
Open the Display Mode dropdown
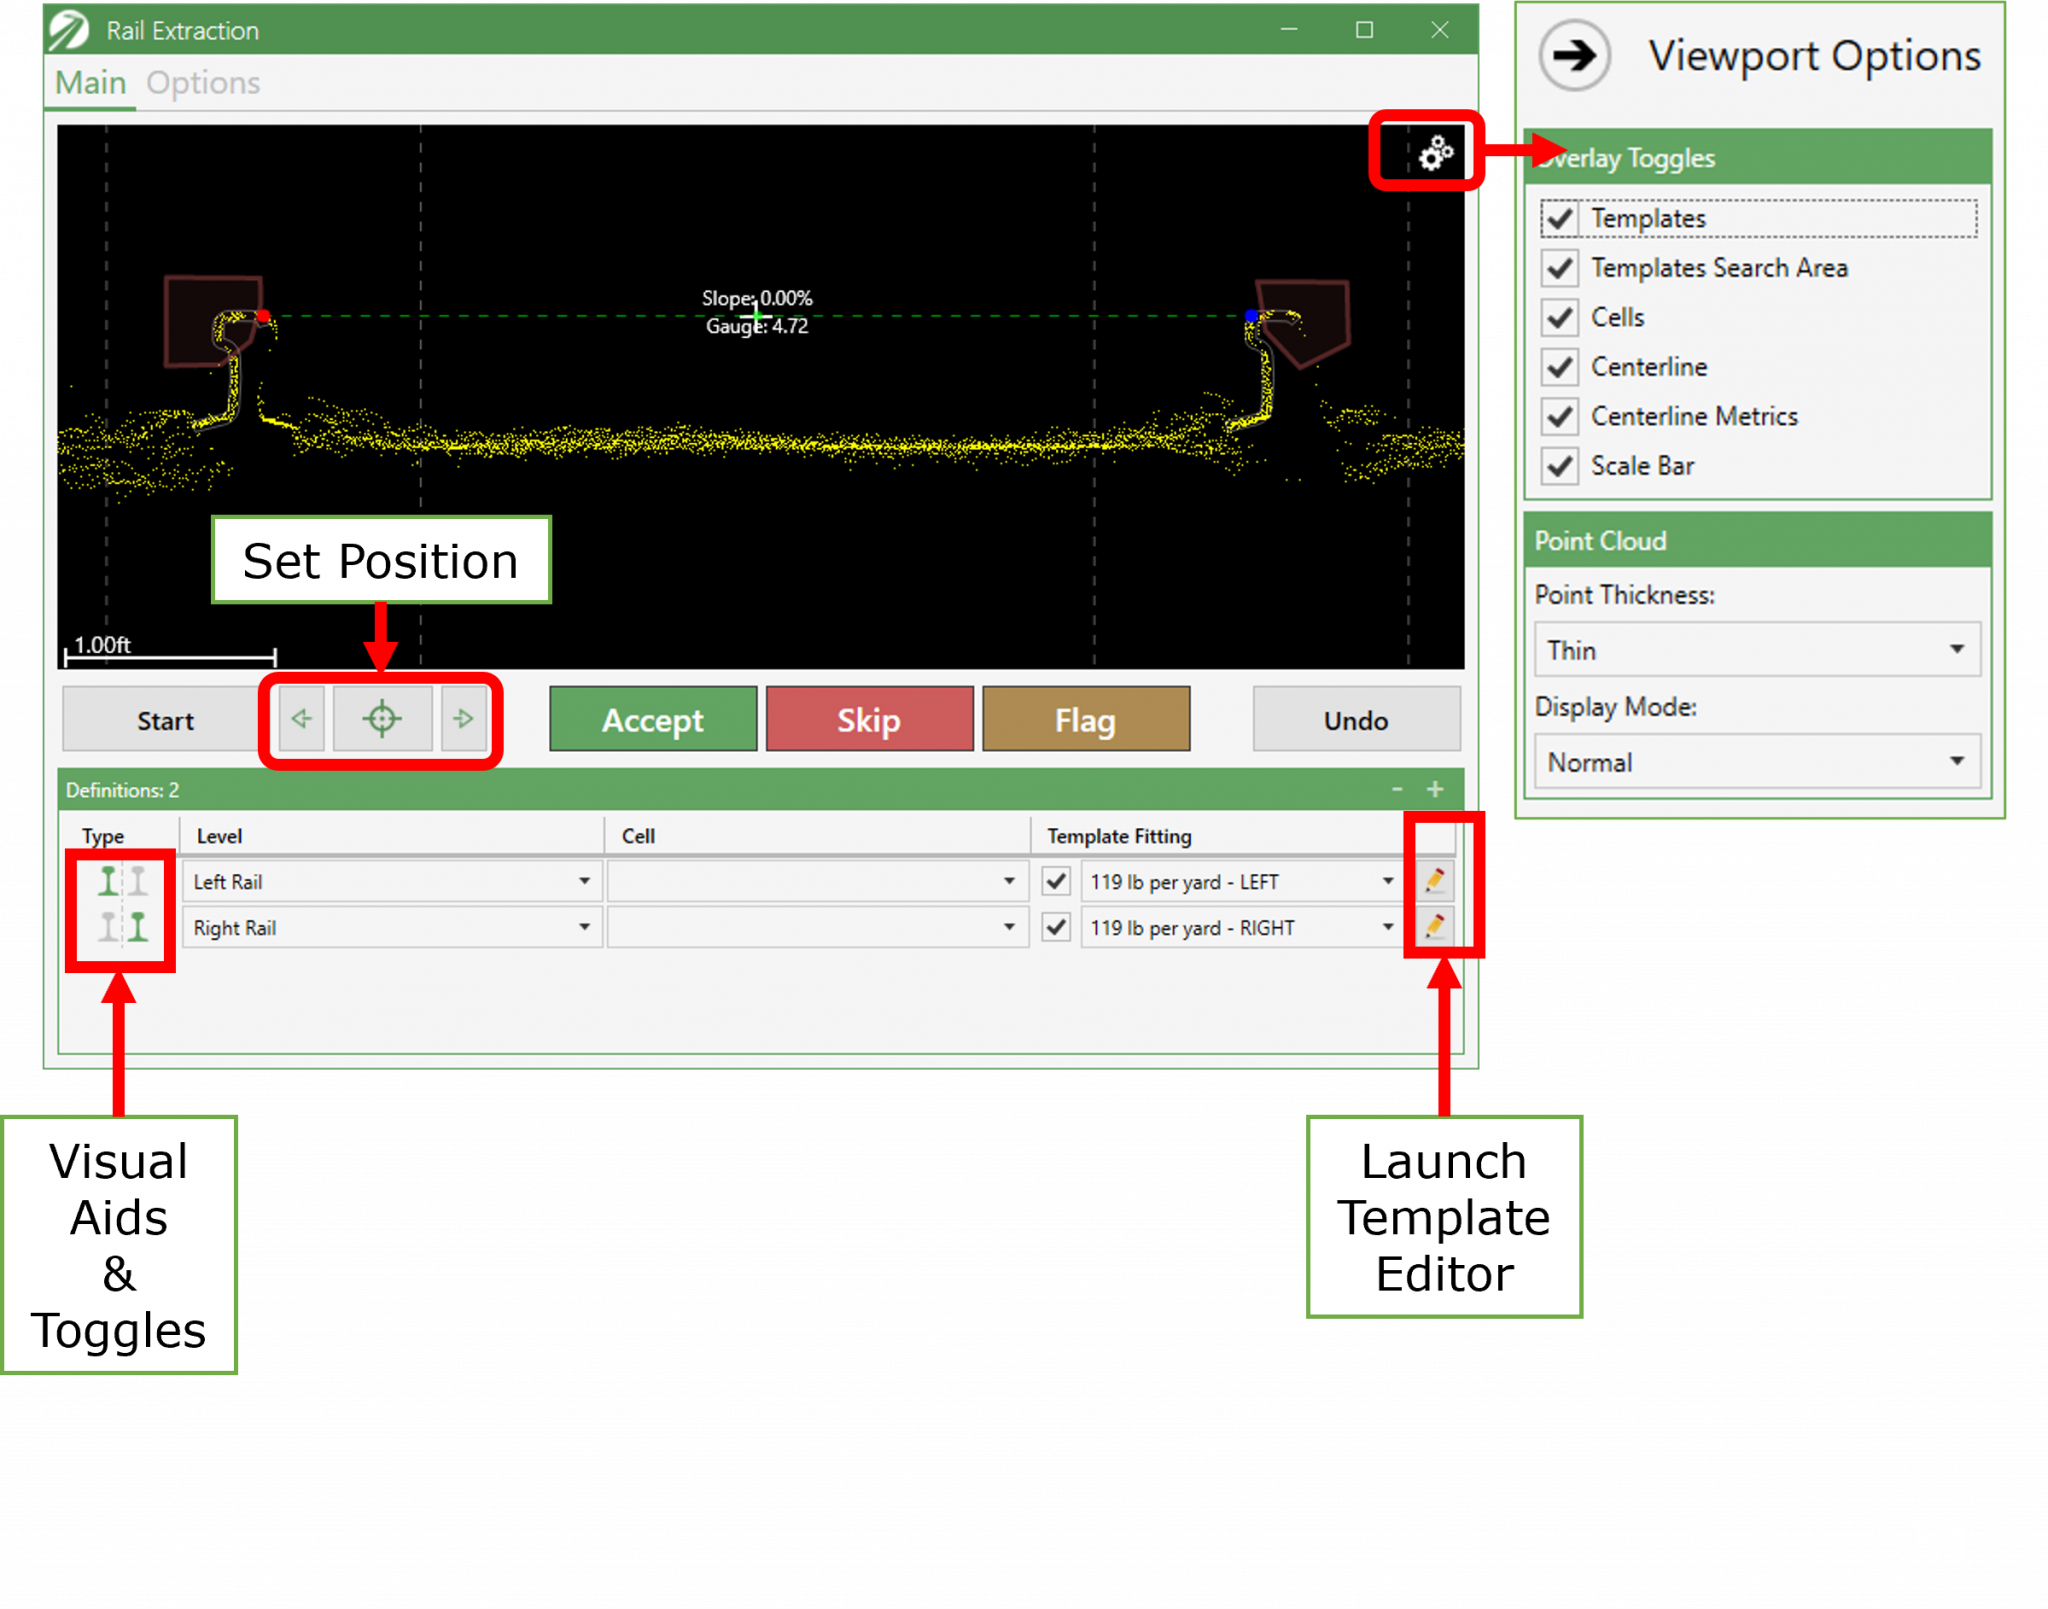(x=1957, y=761)
